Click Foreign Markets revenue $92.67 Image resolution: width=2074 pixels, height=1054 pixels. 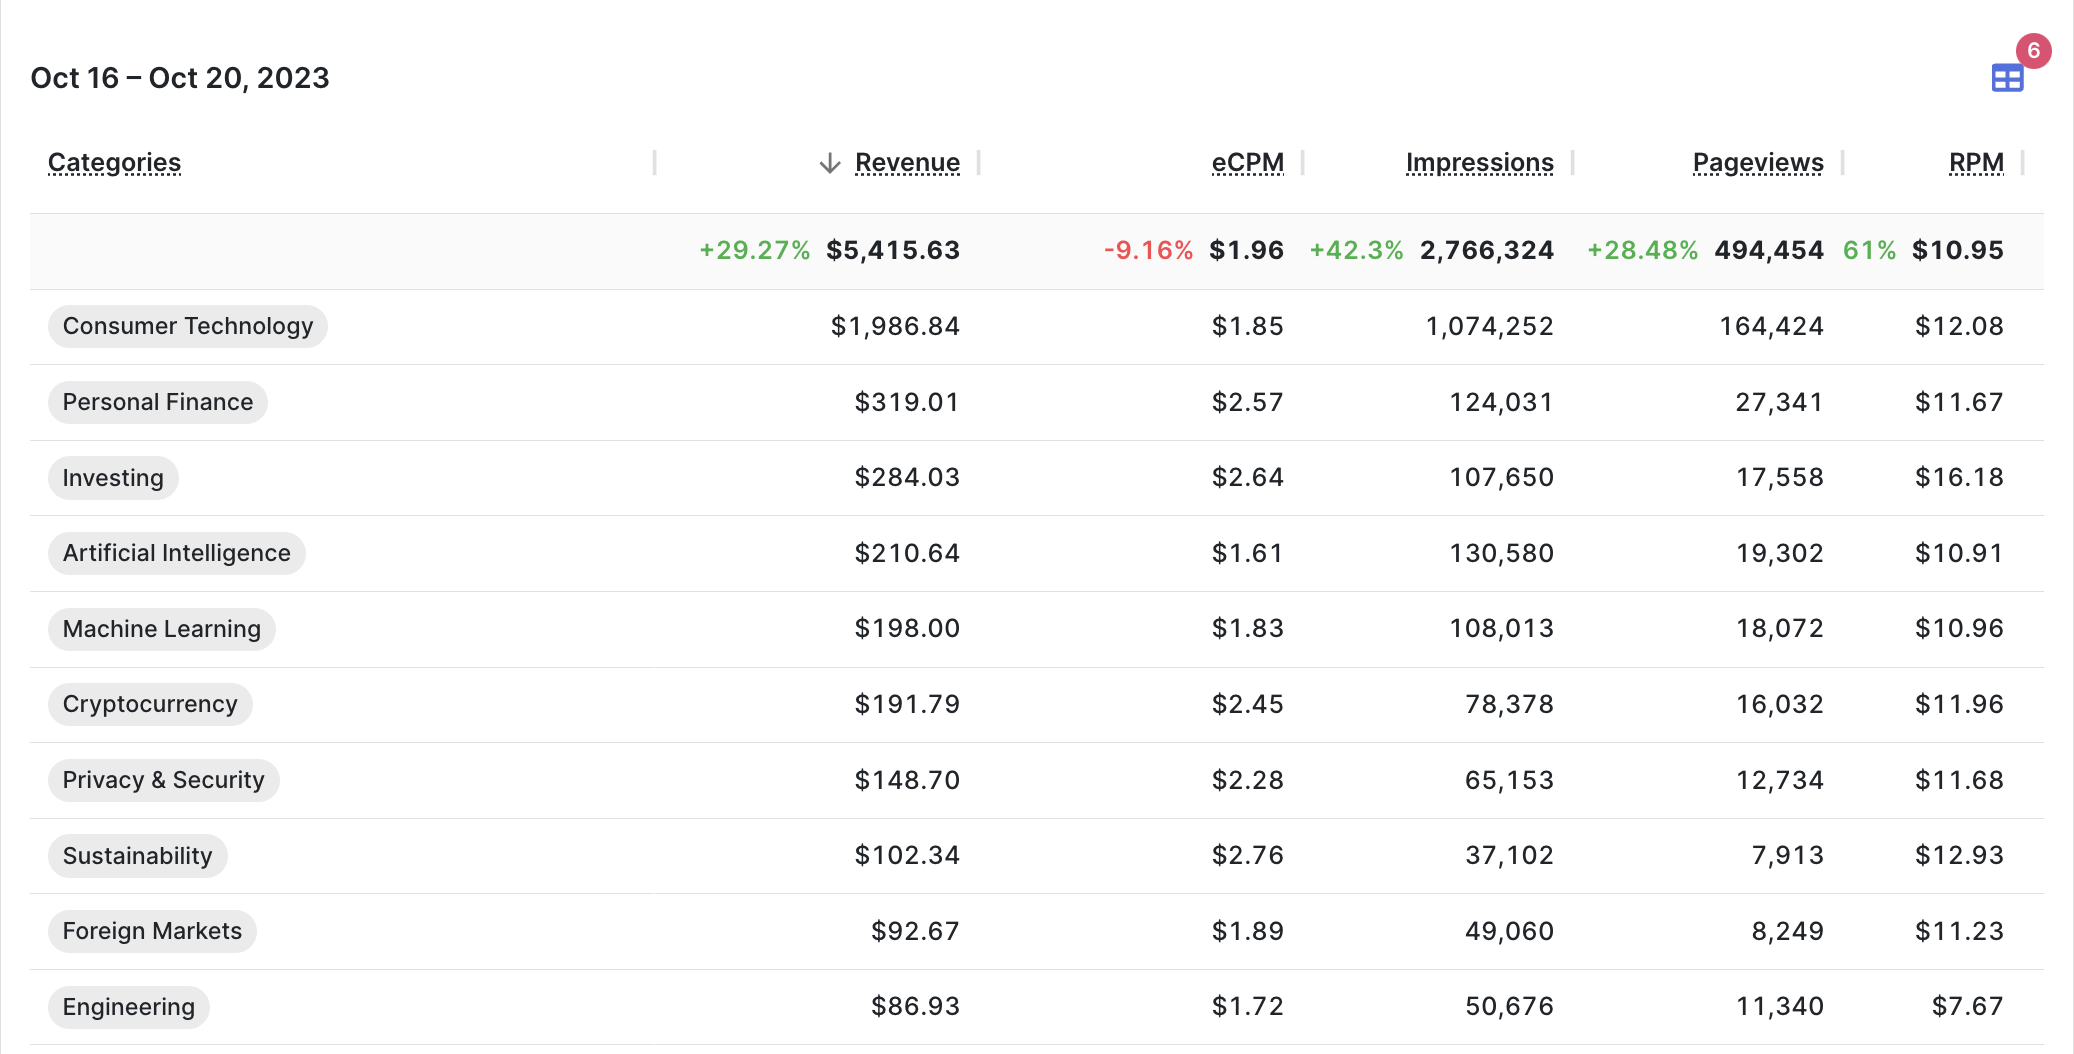(915, 931)
